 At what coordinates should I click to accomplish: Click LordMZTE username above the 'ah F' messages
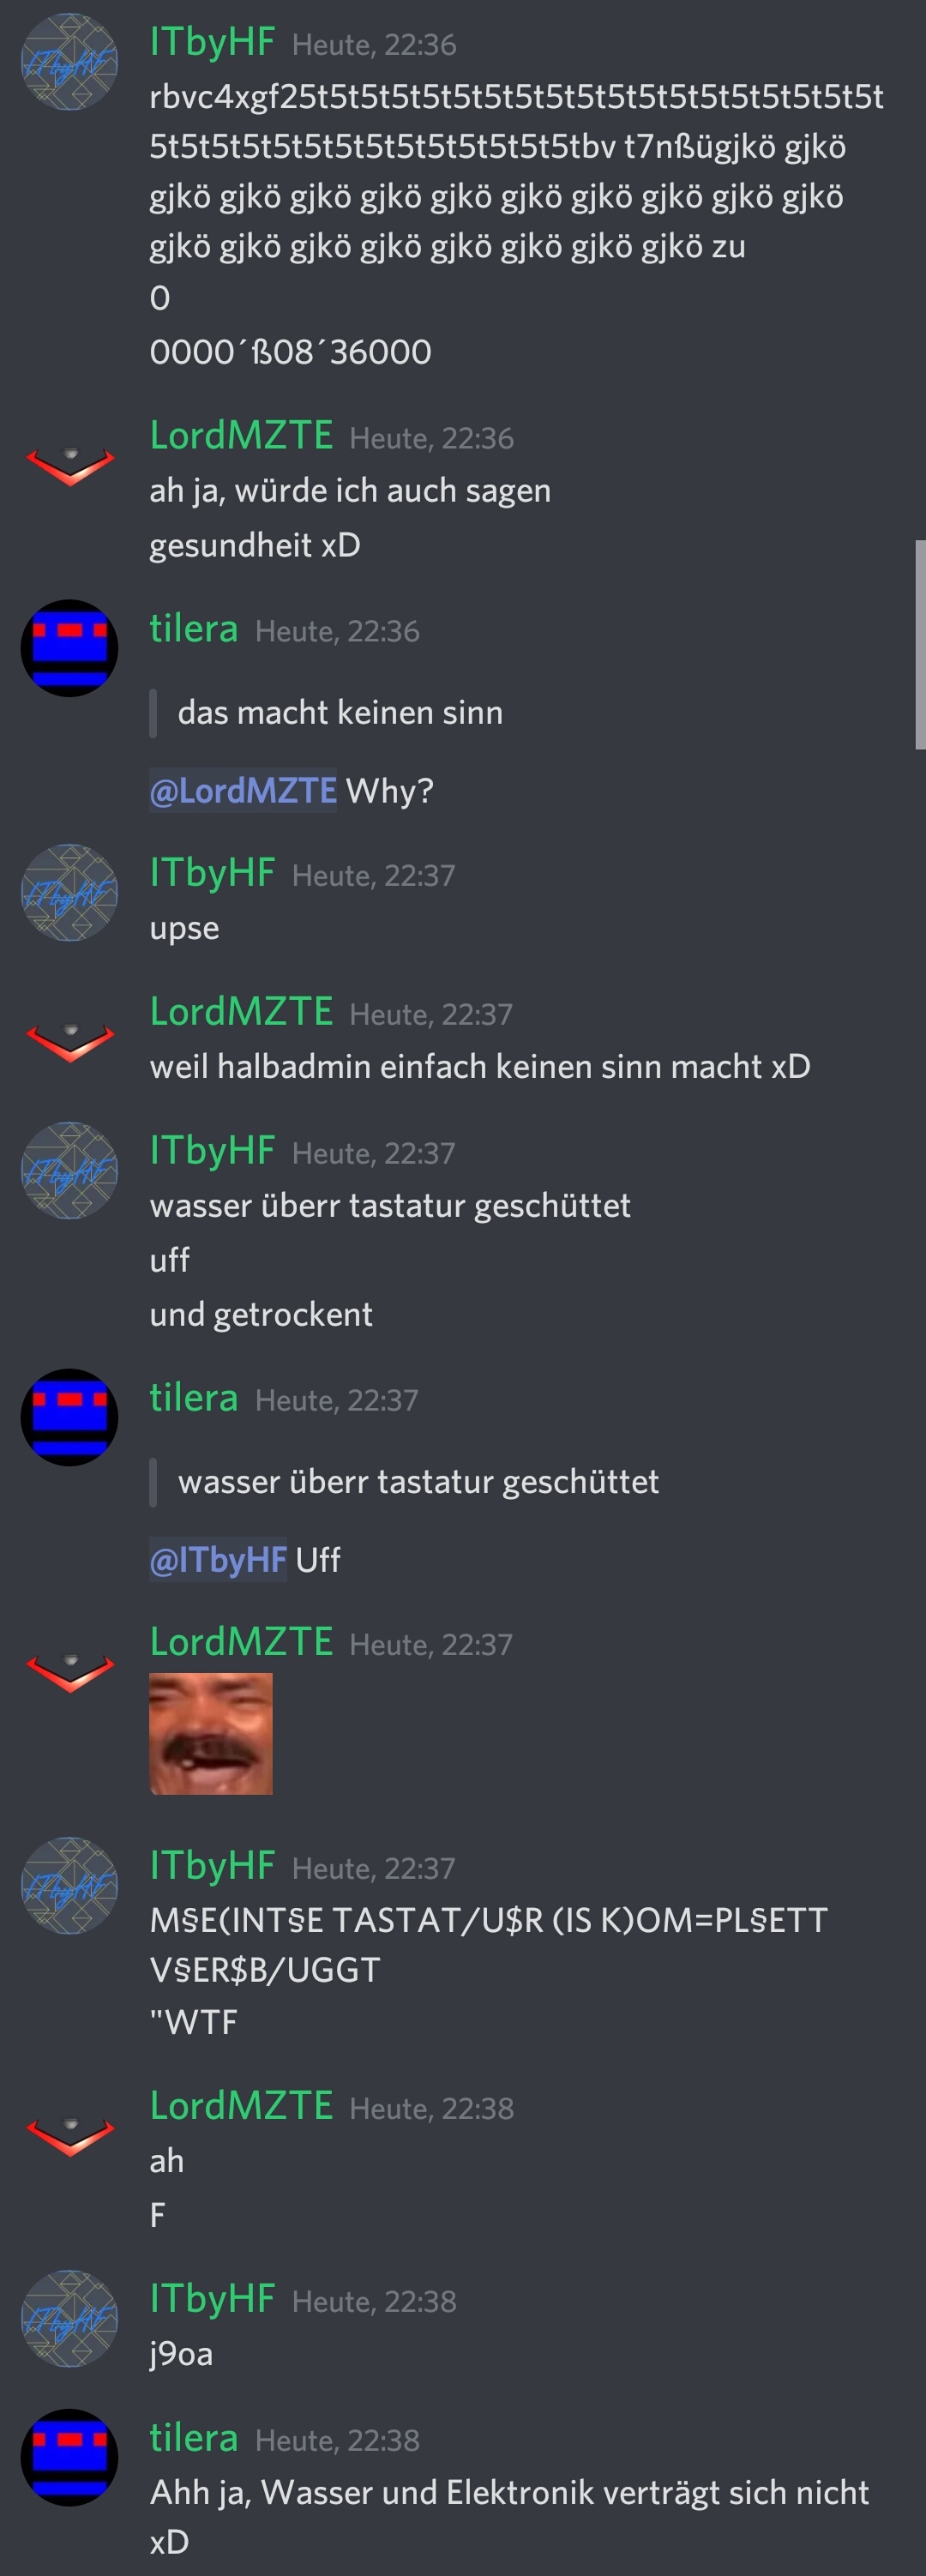pos(241,2105)
